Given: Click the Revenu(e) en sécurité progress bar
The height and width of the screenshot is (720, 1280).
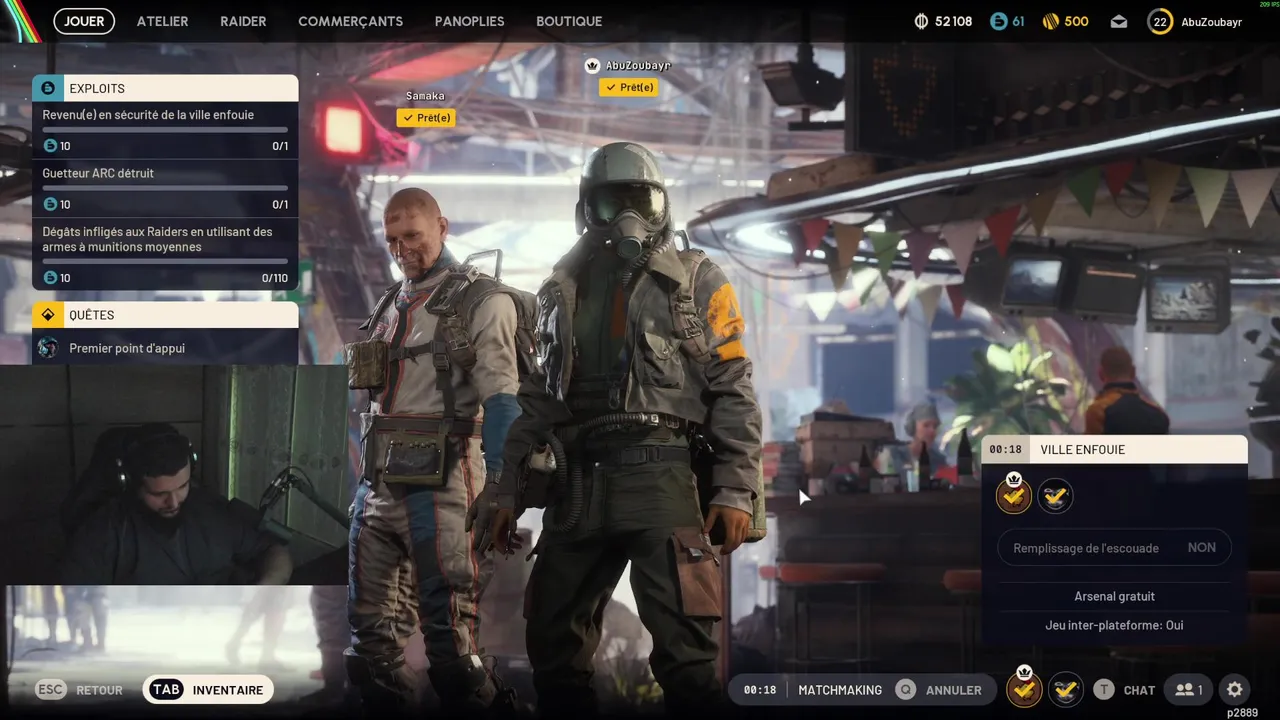Looking at the screenshot, I should point(165,130).
